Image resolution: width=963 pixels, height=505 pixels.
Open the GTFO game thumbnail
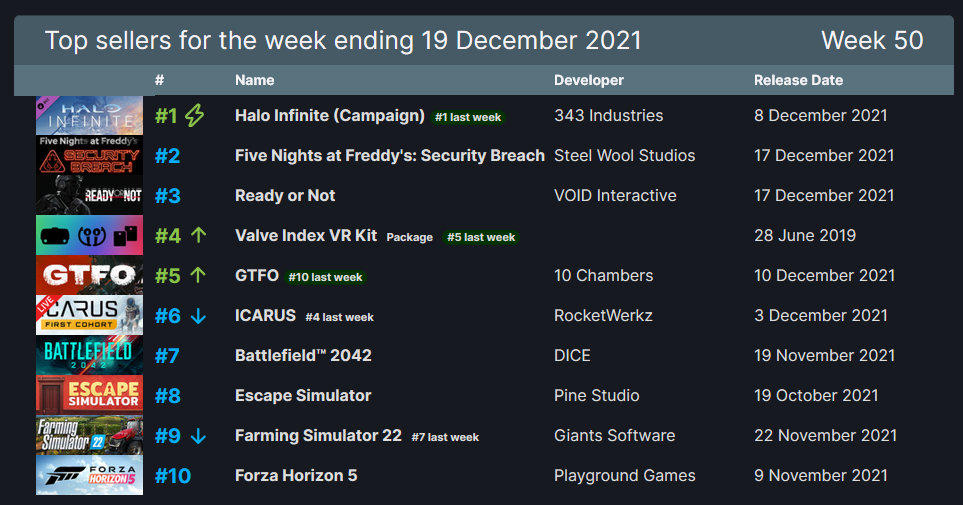point(89,275)
